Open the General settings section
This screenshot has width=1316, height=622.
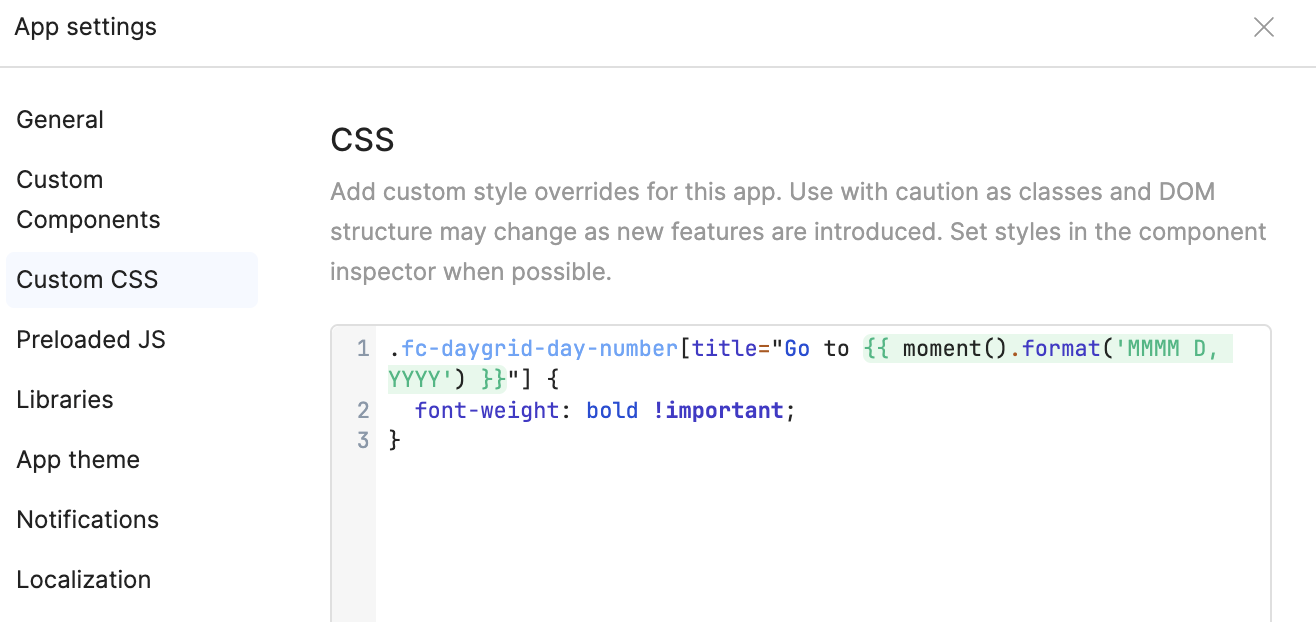pos(60,120)
